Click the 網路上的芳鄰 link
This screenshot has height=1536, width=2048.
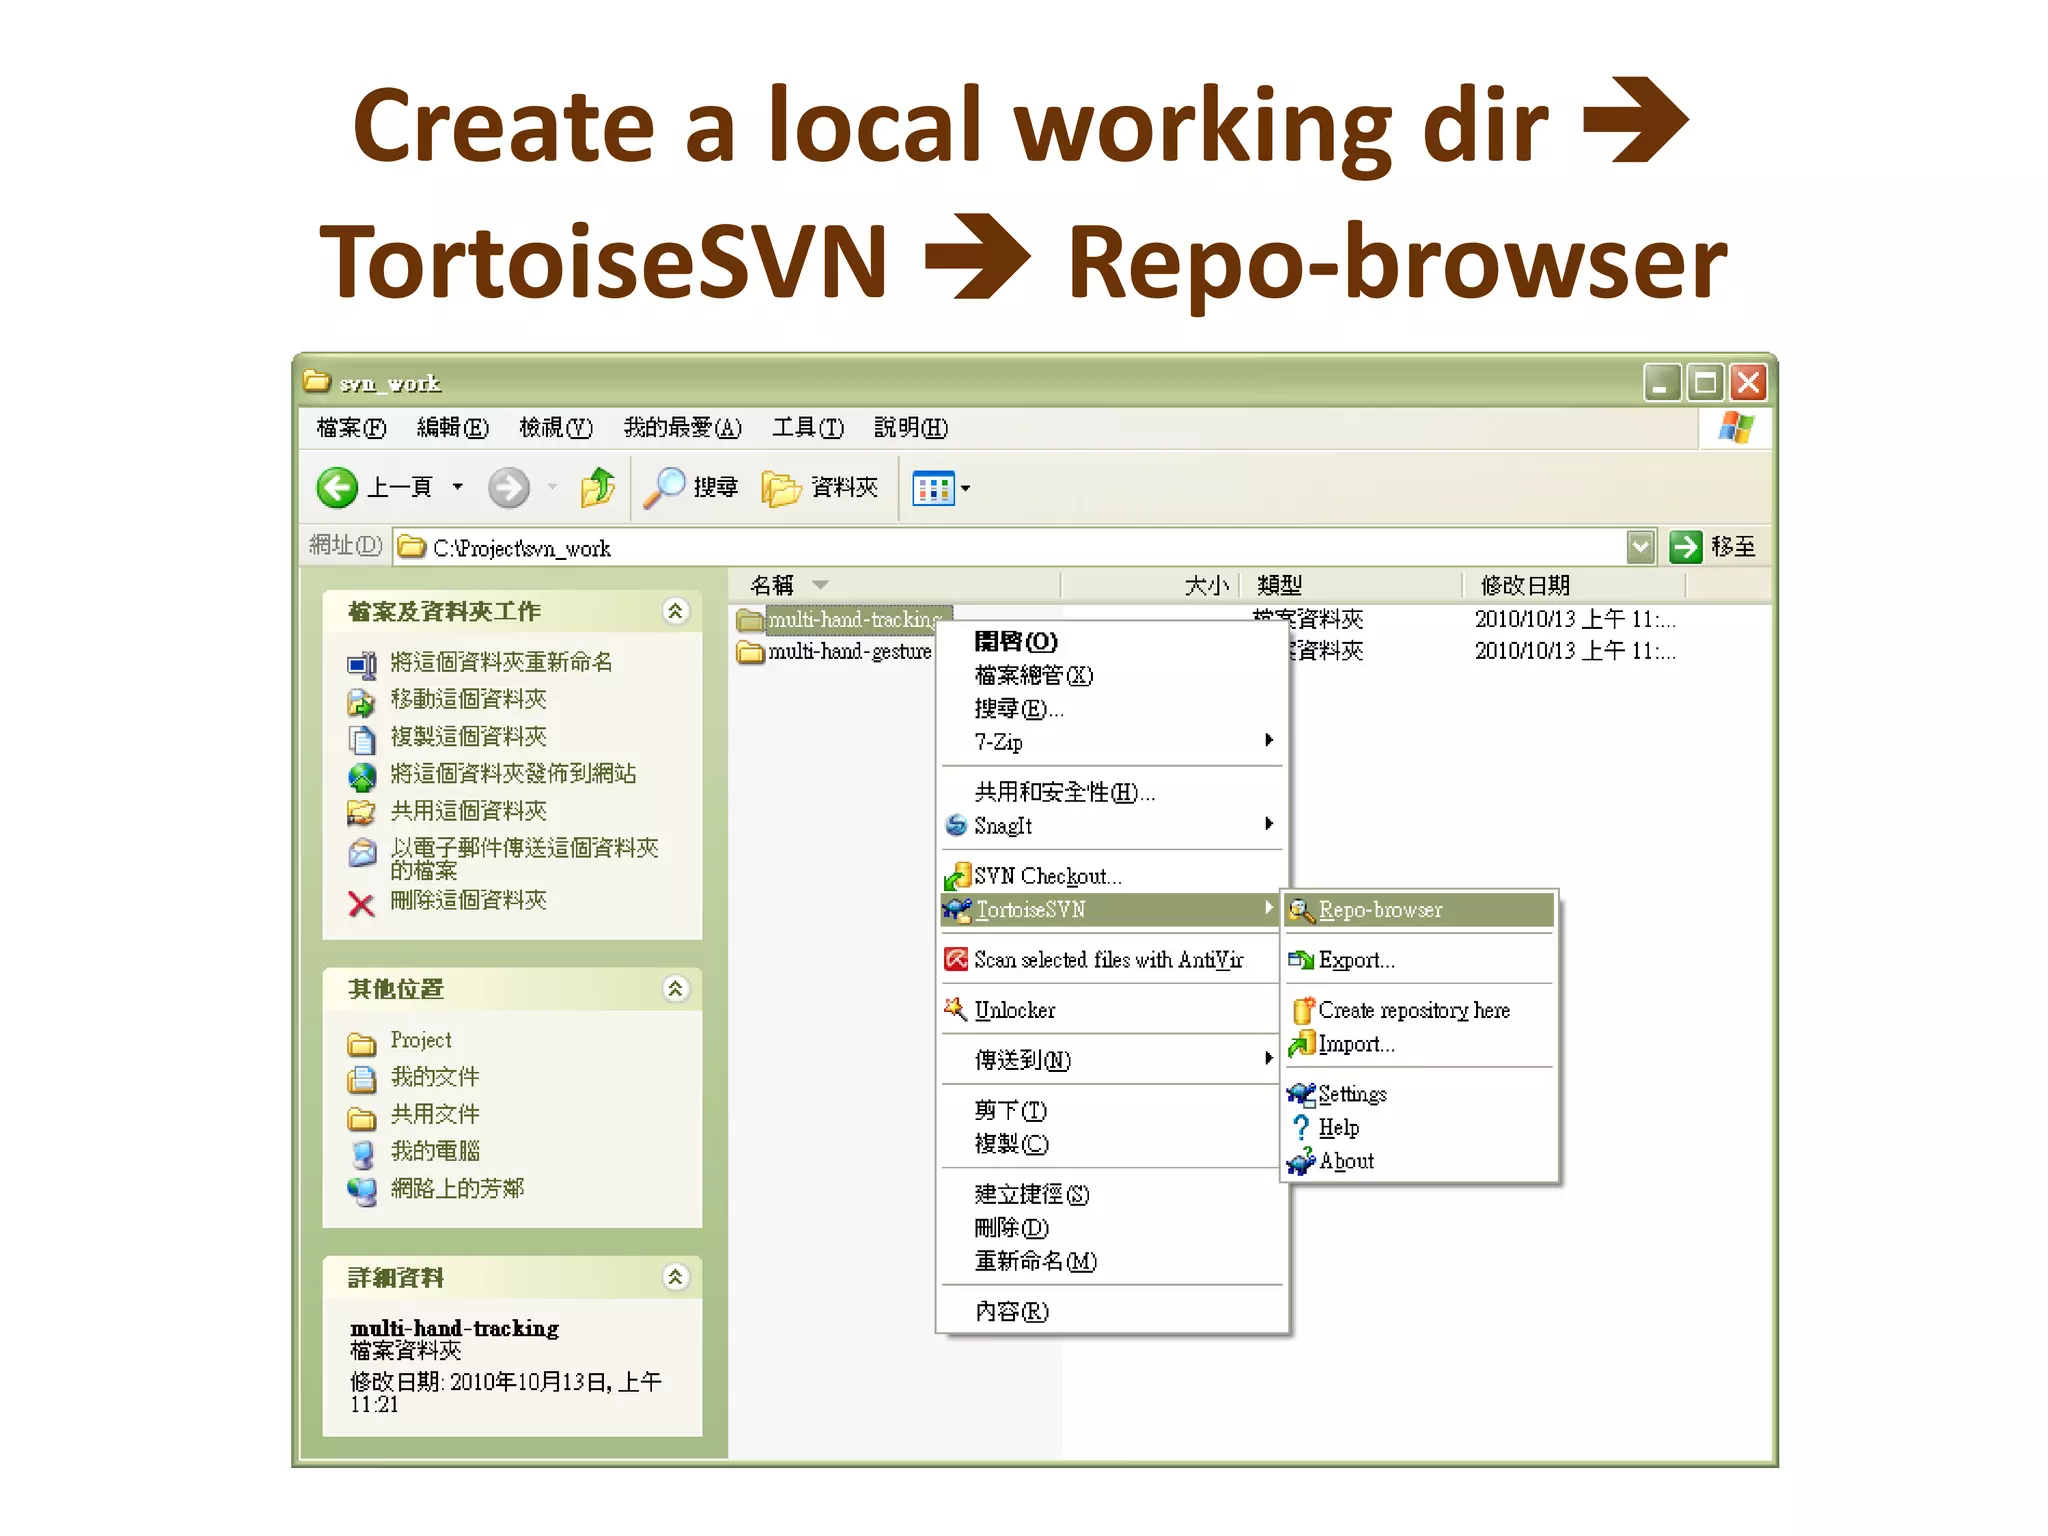pyautogui.click(x=457, y=1188)
